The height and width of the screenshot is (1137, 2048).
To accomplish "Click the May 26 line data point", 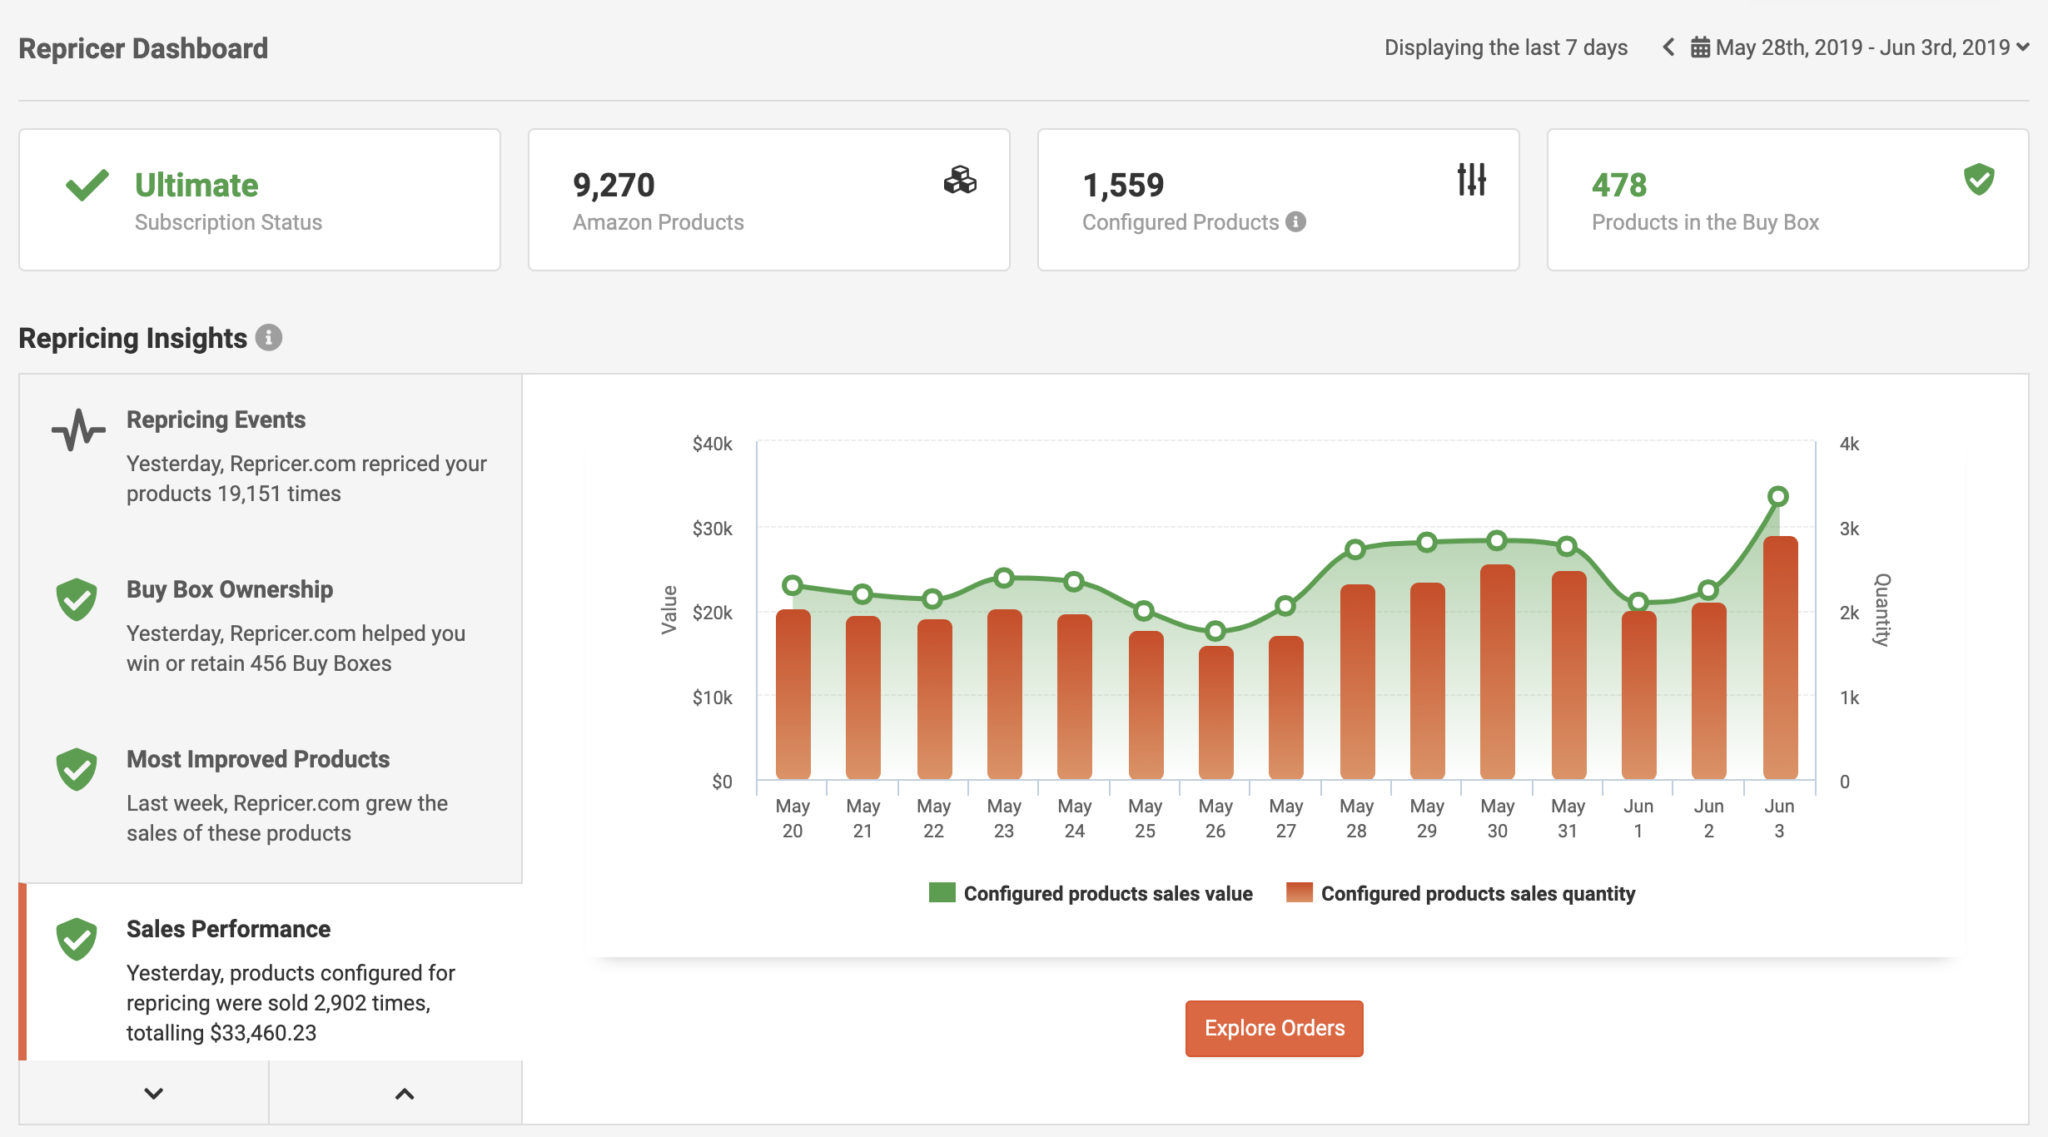I will click(x=1215, y=631).
